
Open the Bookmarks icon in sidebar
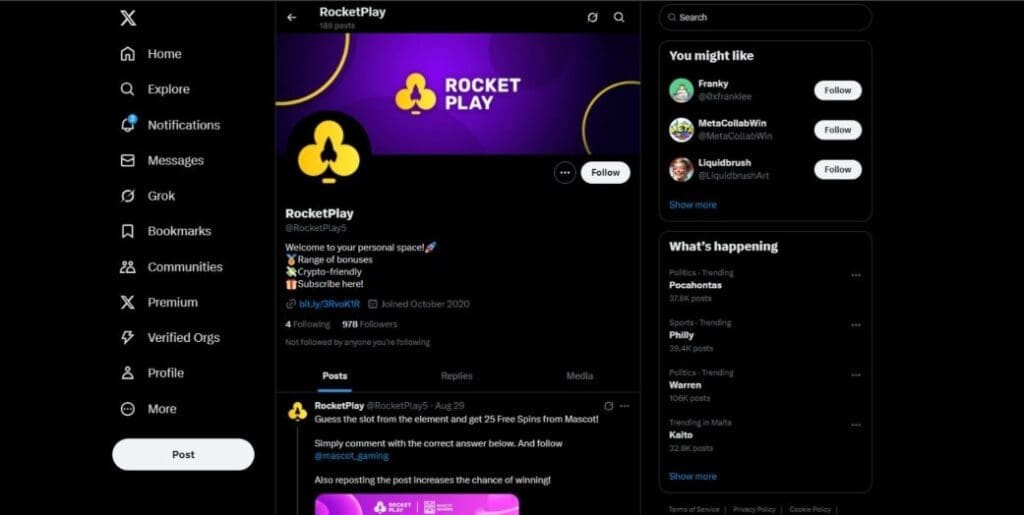pyautogui.click(x=128, y=231)
